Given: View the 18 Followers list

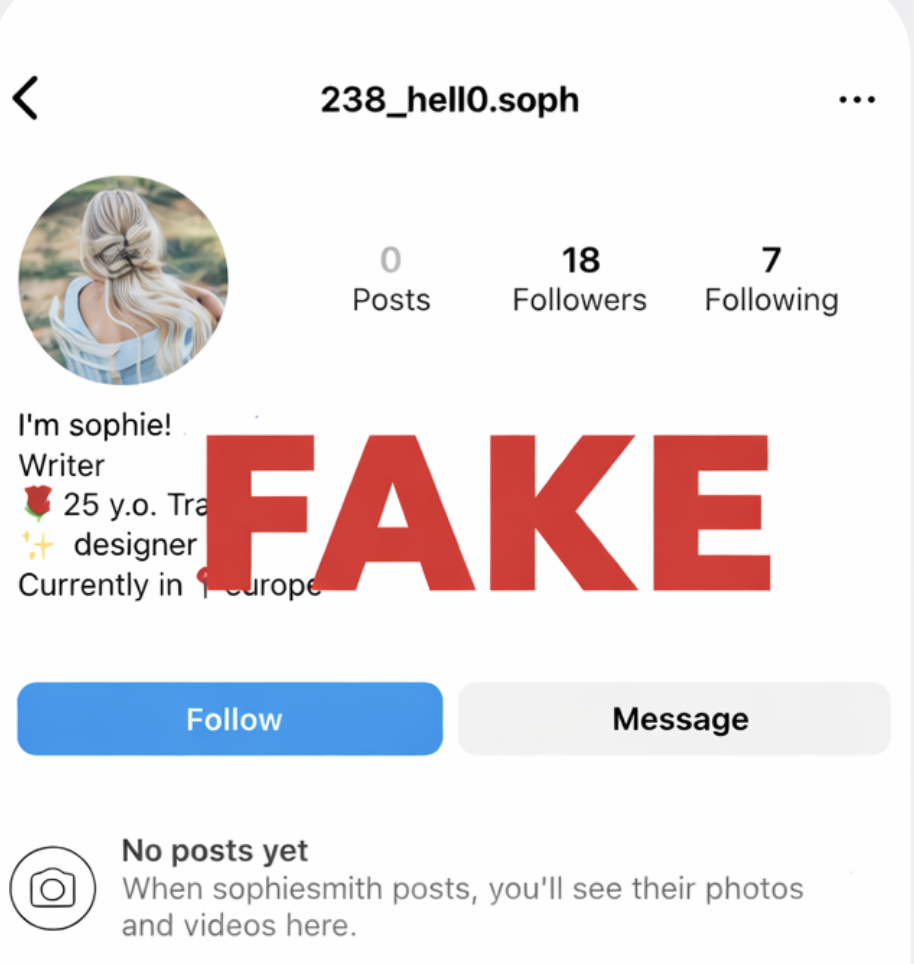Looking at the screenshot, I should [580, 280].
